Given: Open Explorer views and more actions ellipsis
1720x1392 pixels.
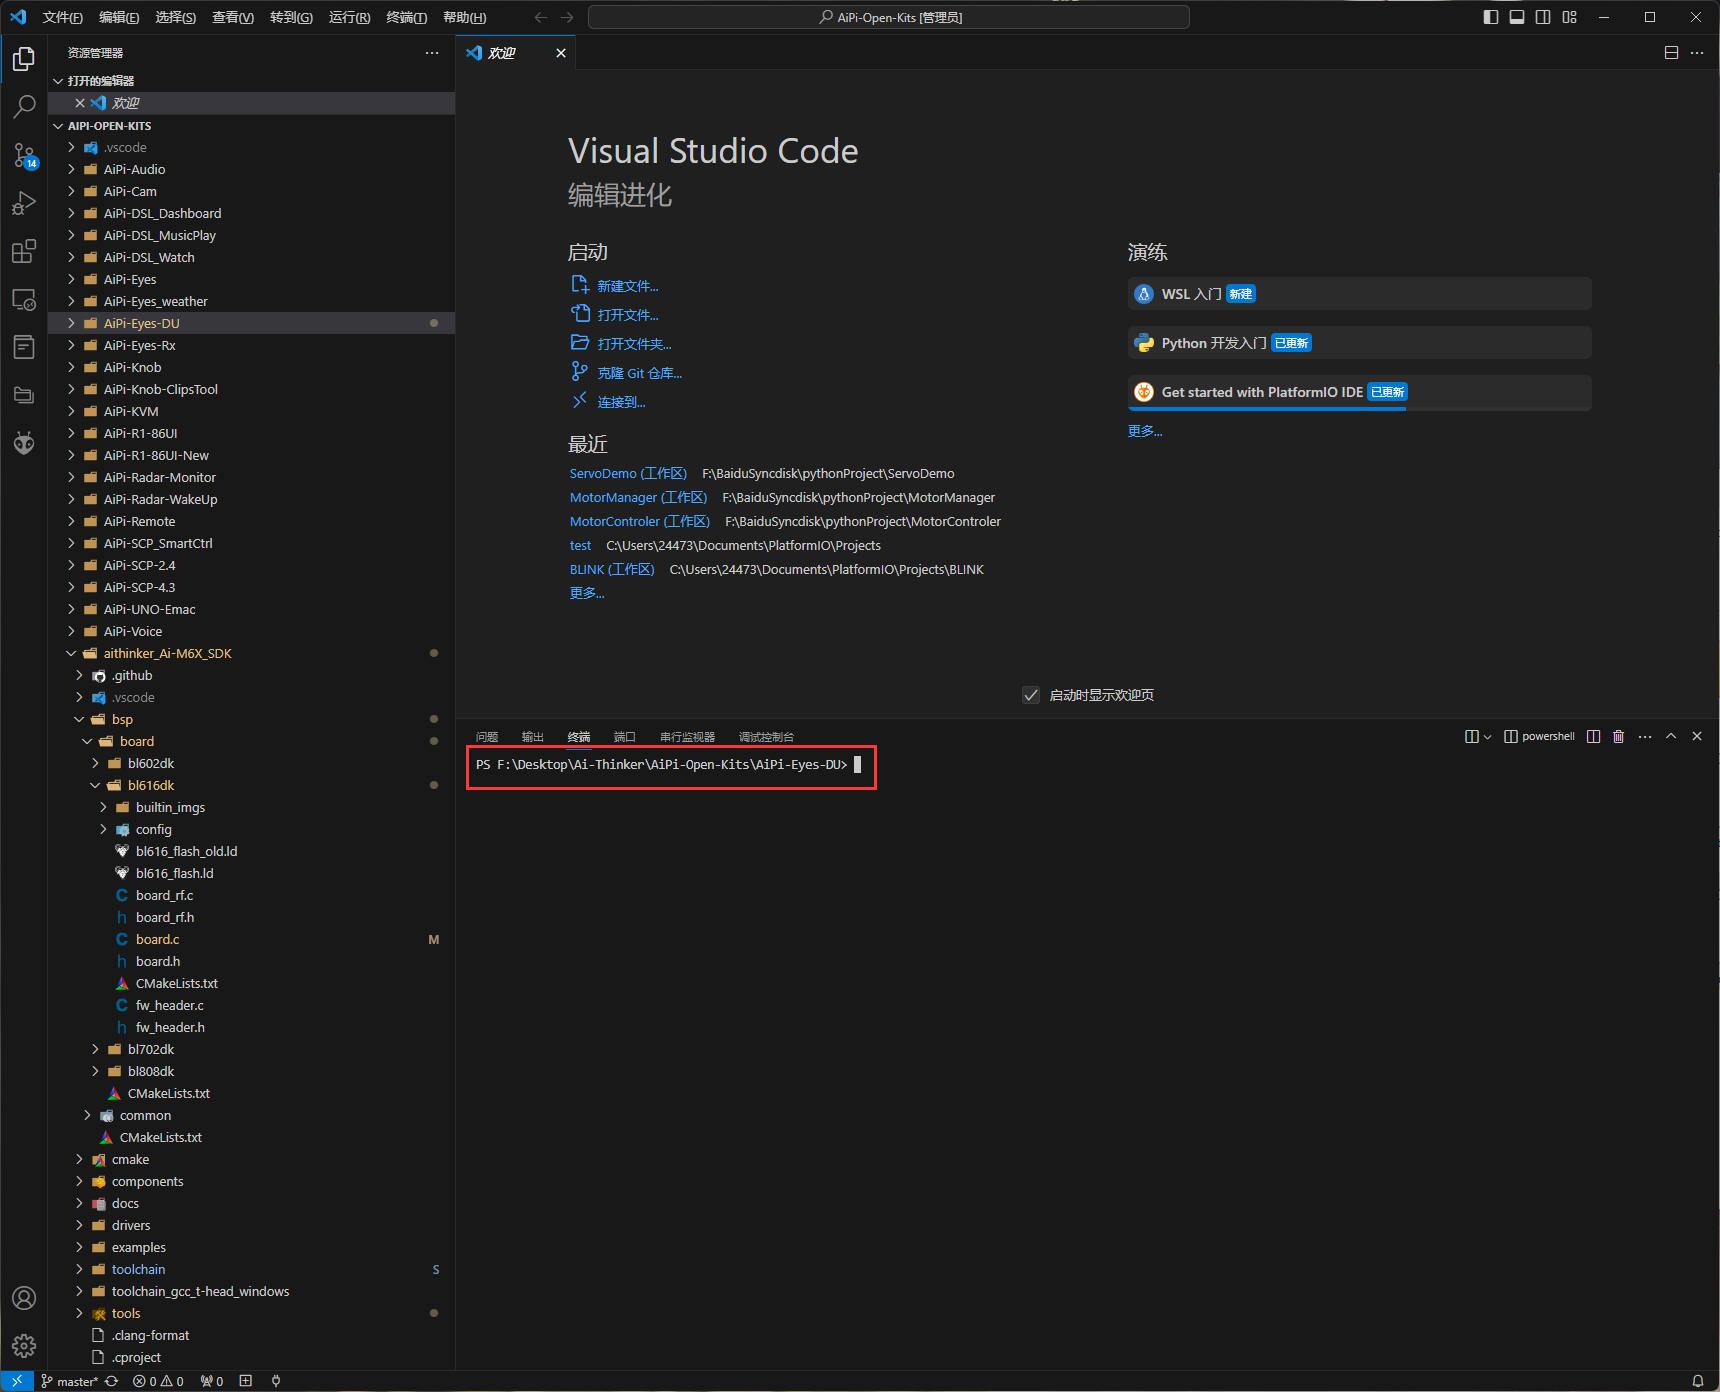Looking at the screenshot, I should (x=432, y=53).
